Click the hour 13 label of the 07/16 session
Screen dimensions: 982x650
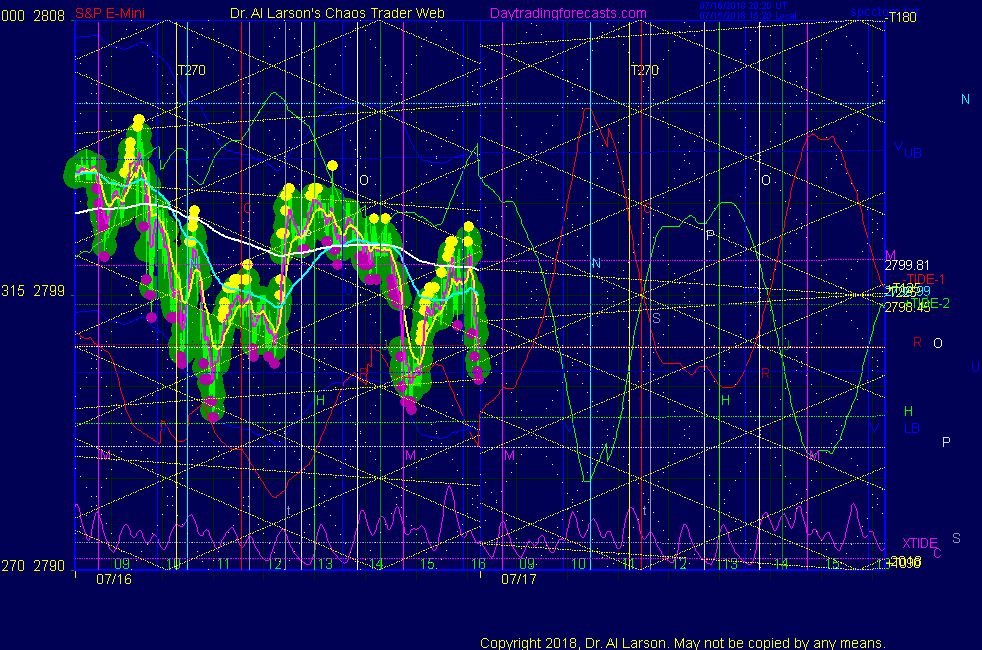pyautogui.click(x=325, y=564)
